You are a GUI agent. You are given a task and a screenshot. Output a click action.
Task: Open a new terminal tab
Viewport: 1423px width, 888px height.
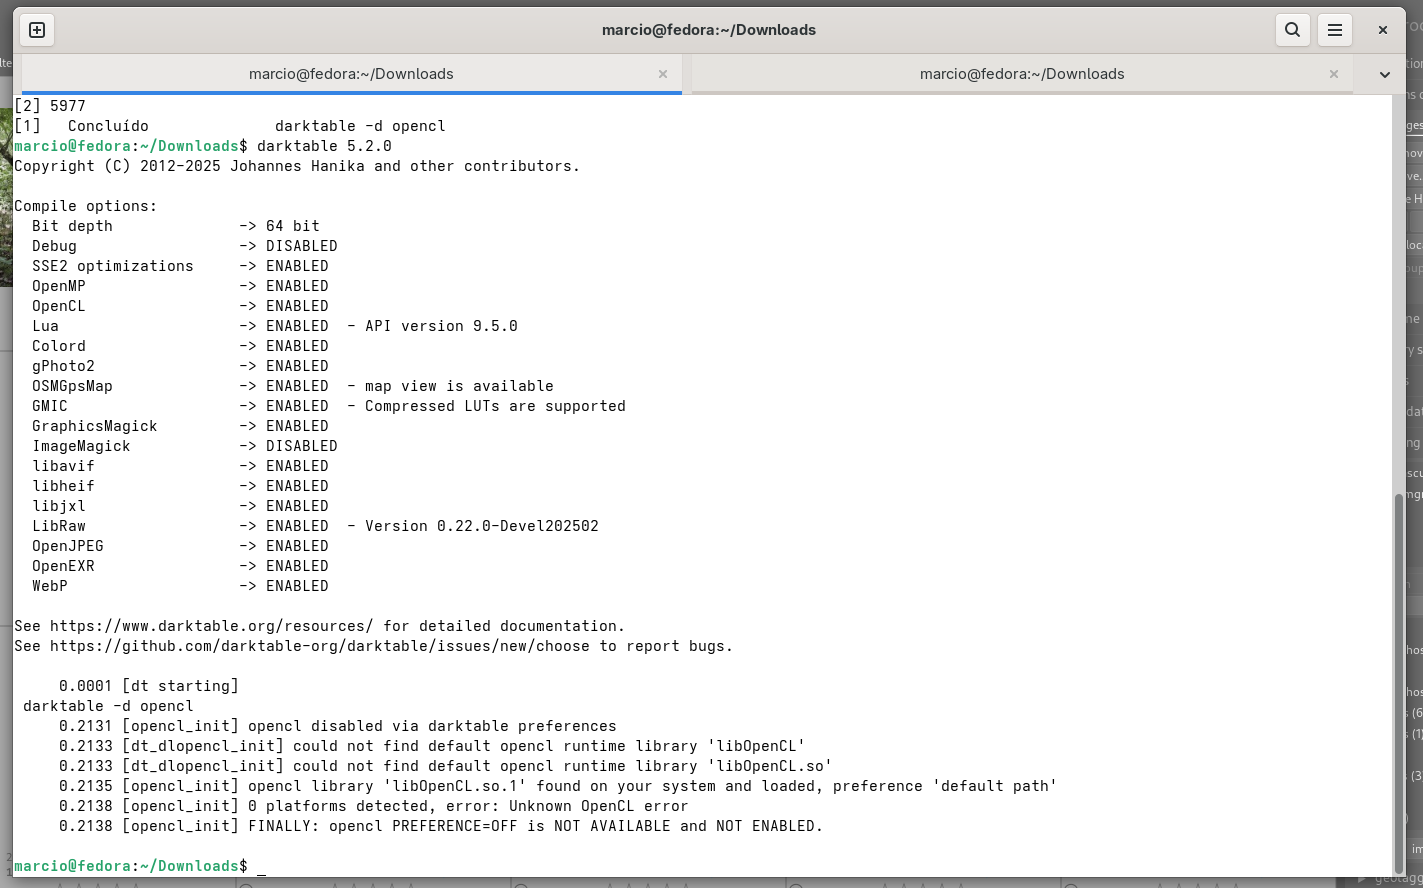pyautogui.click(x=37, y=30)
